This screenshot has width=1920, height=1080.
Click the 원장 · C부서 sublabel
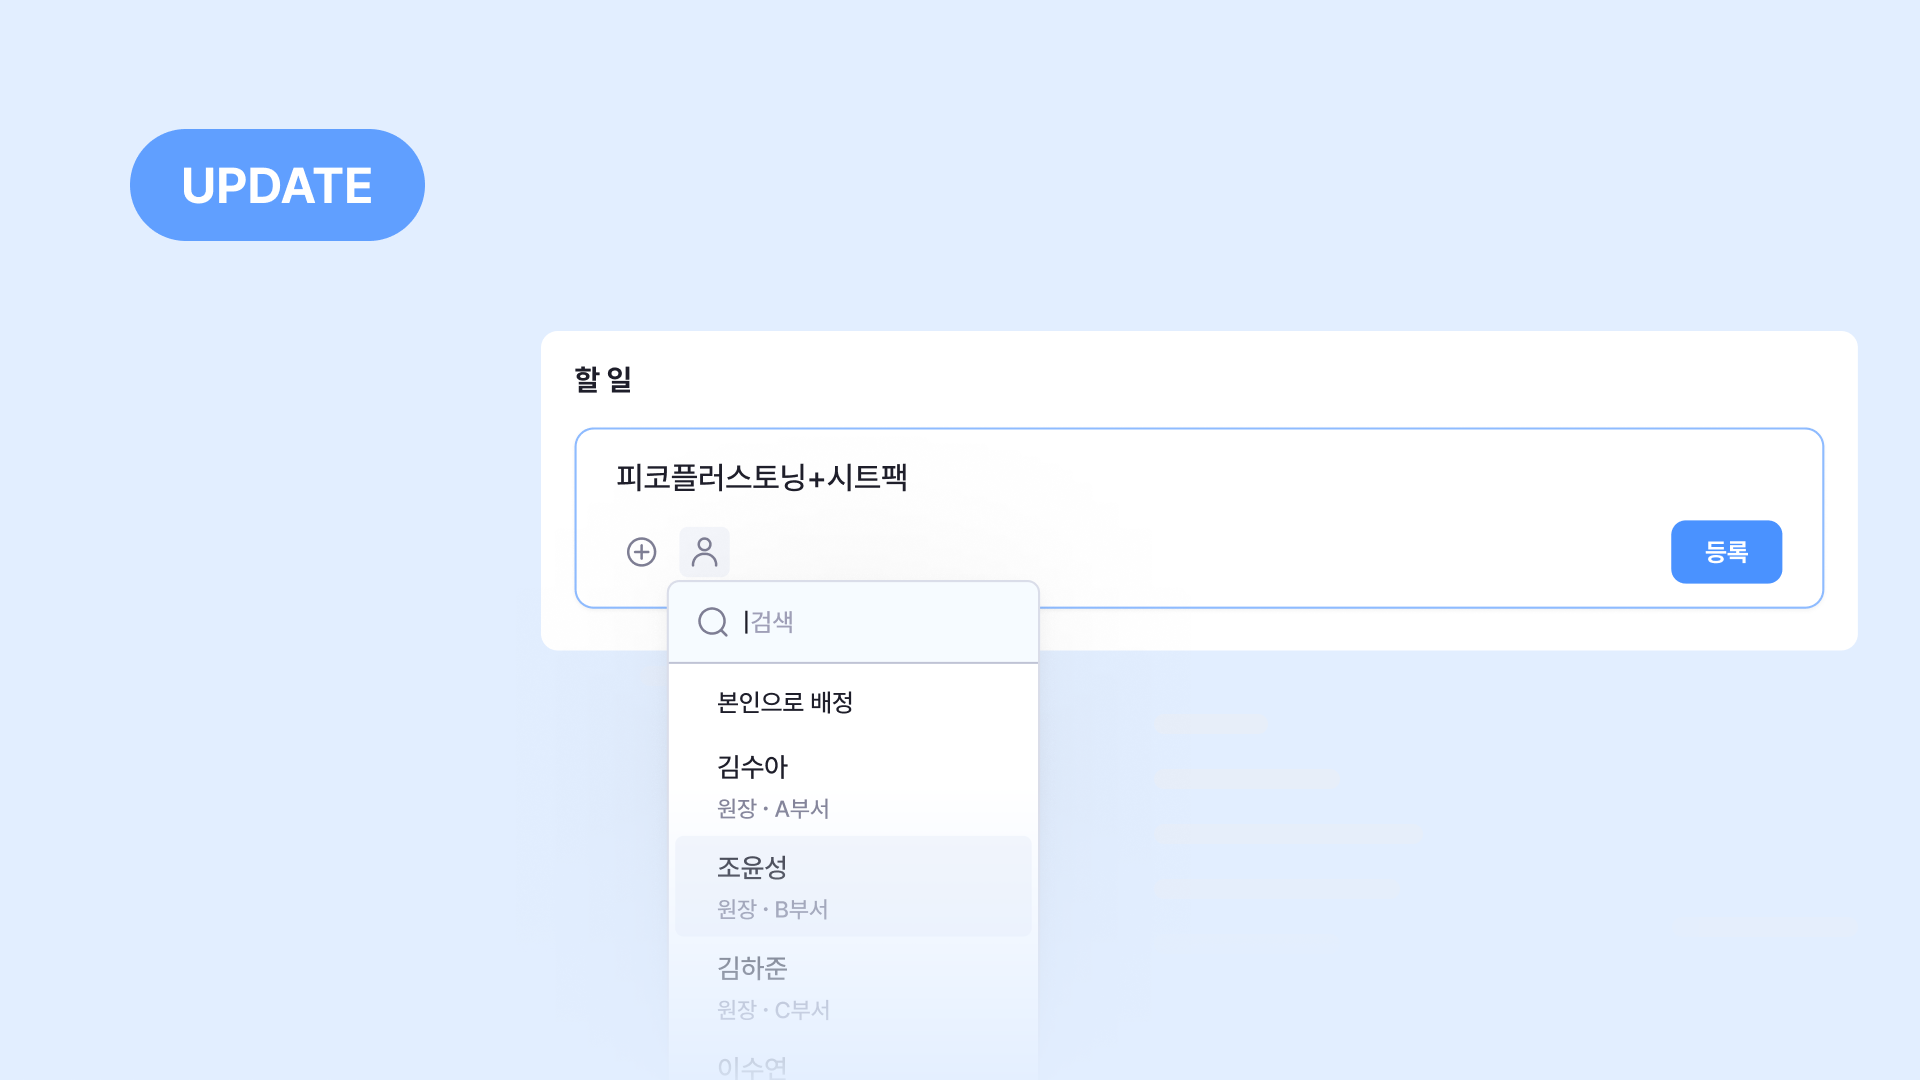pyautogui.click(x=773, y=1010)
